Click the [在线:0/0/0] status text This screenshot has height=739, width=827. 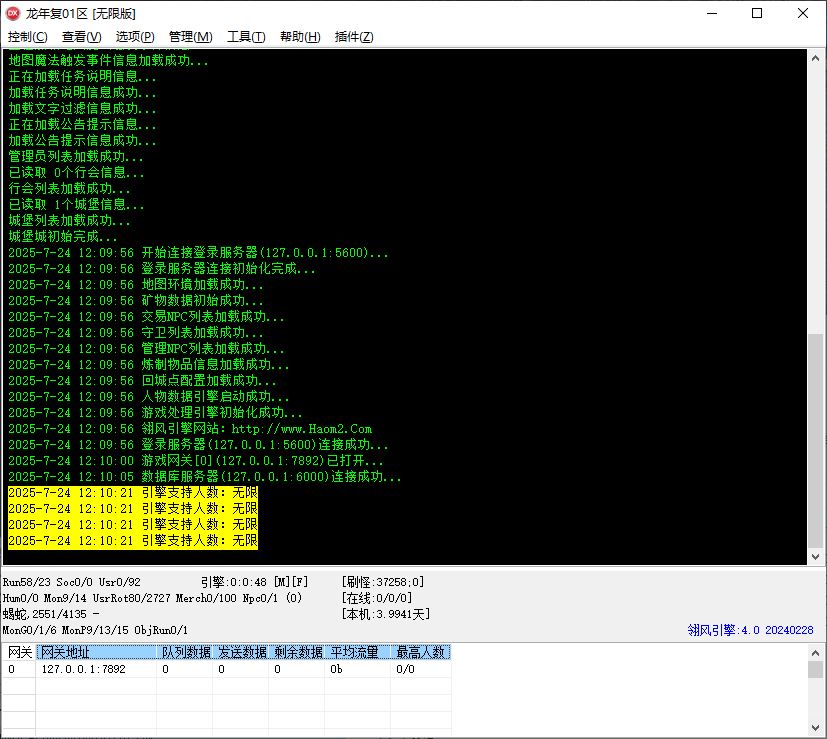[x=377, y=598]
